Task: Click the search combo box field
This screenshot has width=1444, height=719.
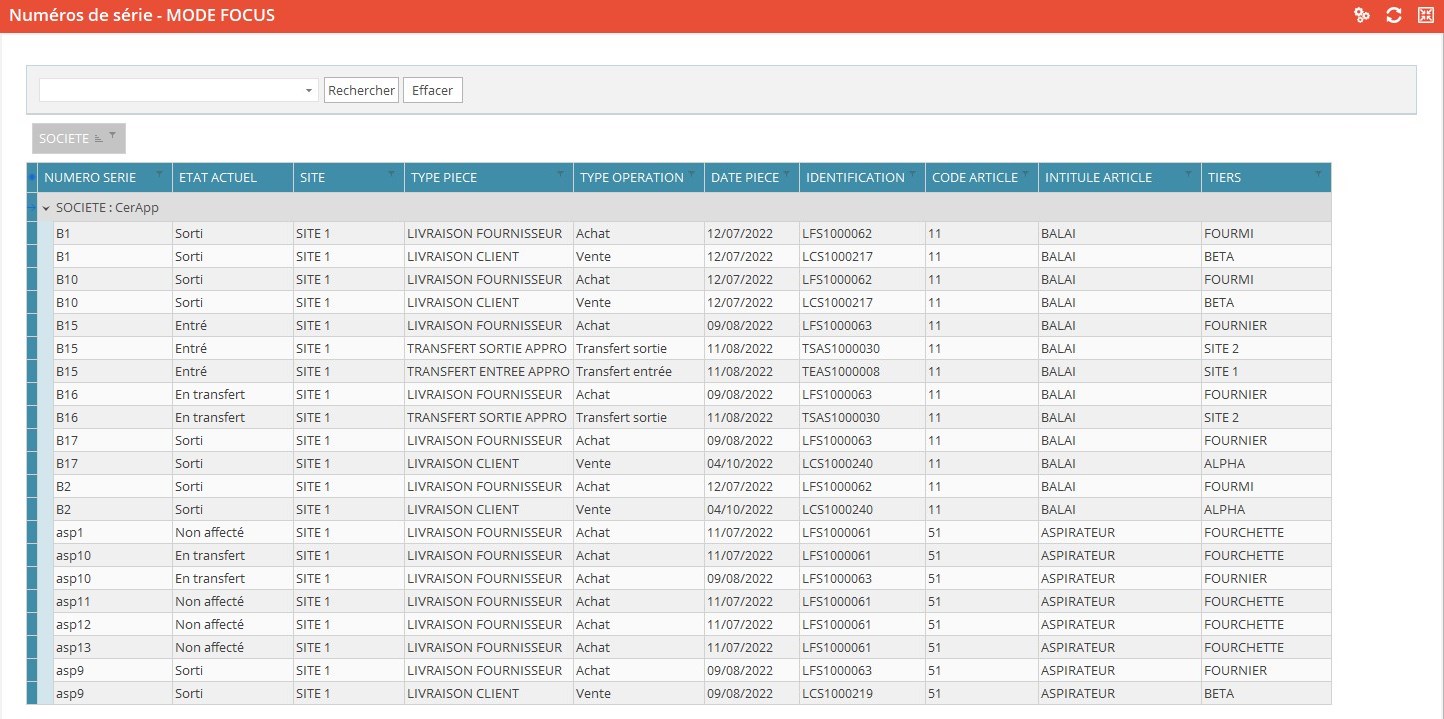Action: coord(170,91)
